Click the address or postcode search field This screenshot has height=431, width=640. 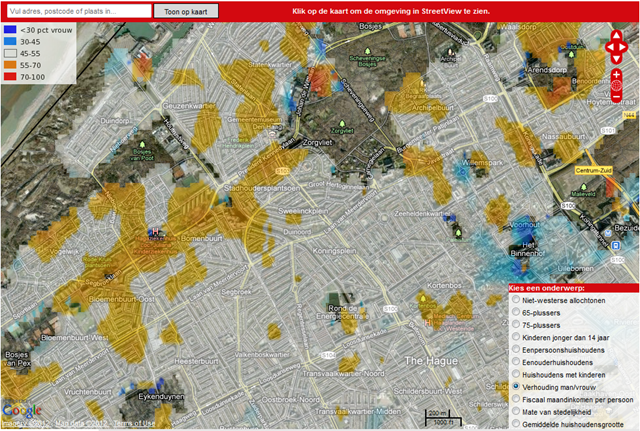point(77,11)
